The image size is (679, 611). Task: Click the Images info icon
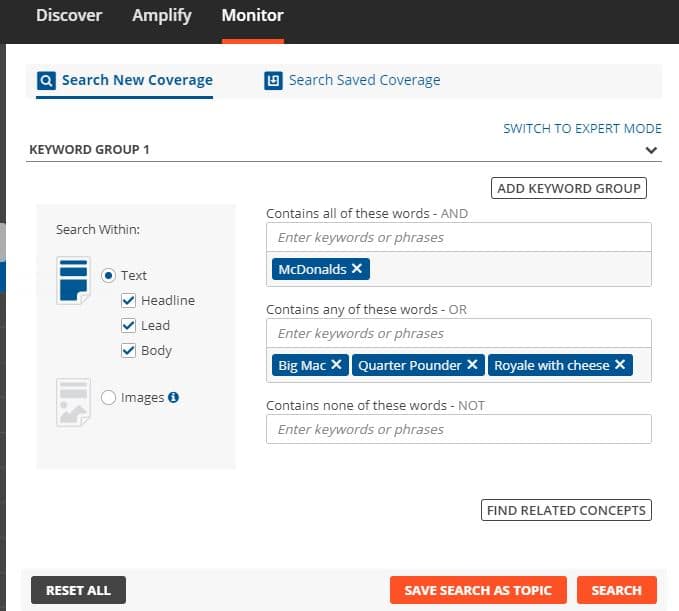click(x=173, y=397)
